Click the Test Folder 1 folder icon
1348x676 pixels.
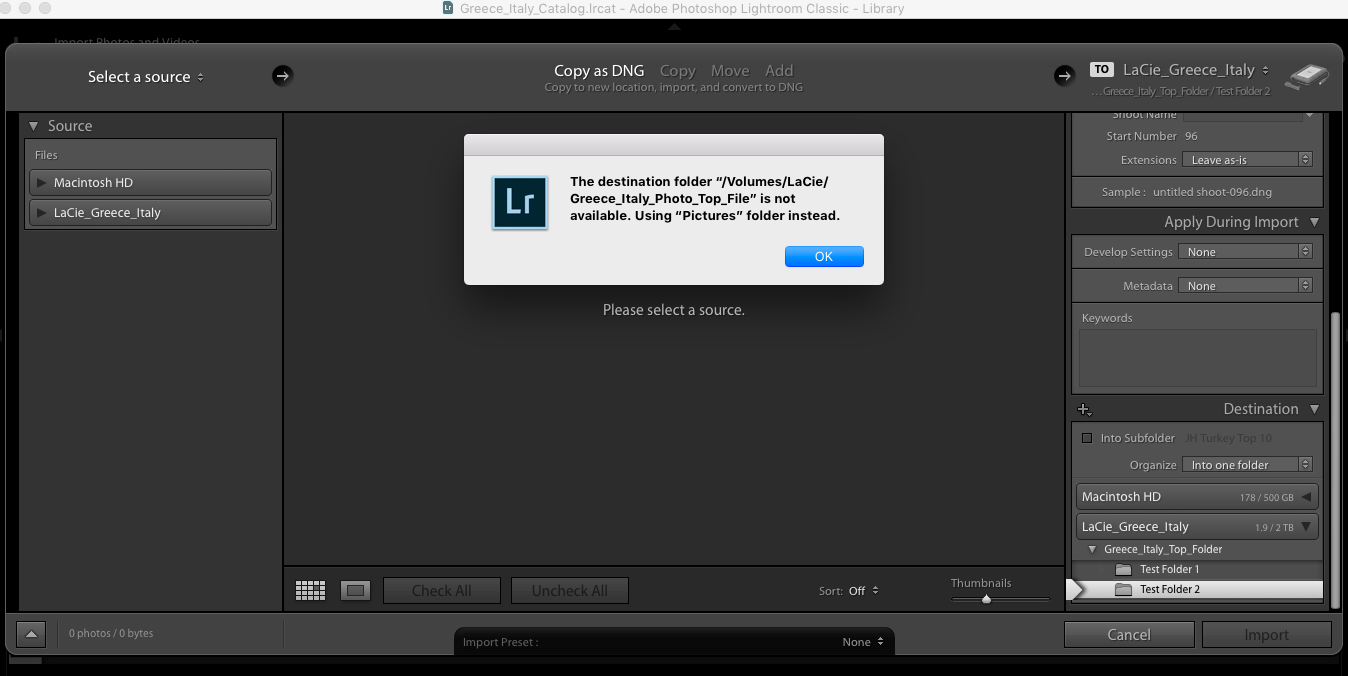(x=1123, y=570)
